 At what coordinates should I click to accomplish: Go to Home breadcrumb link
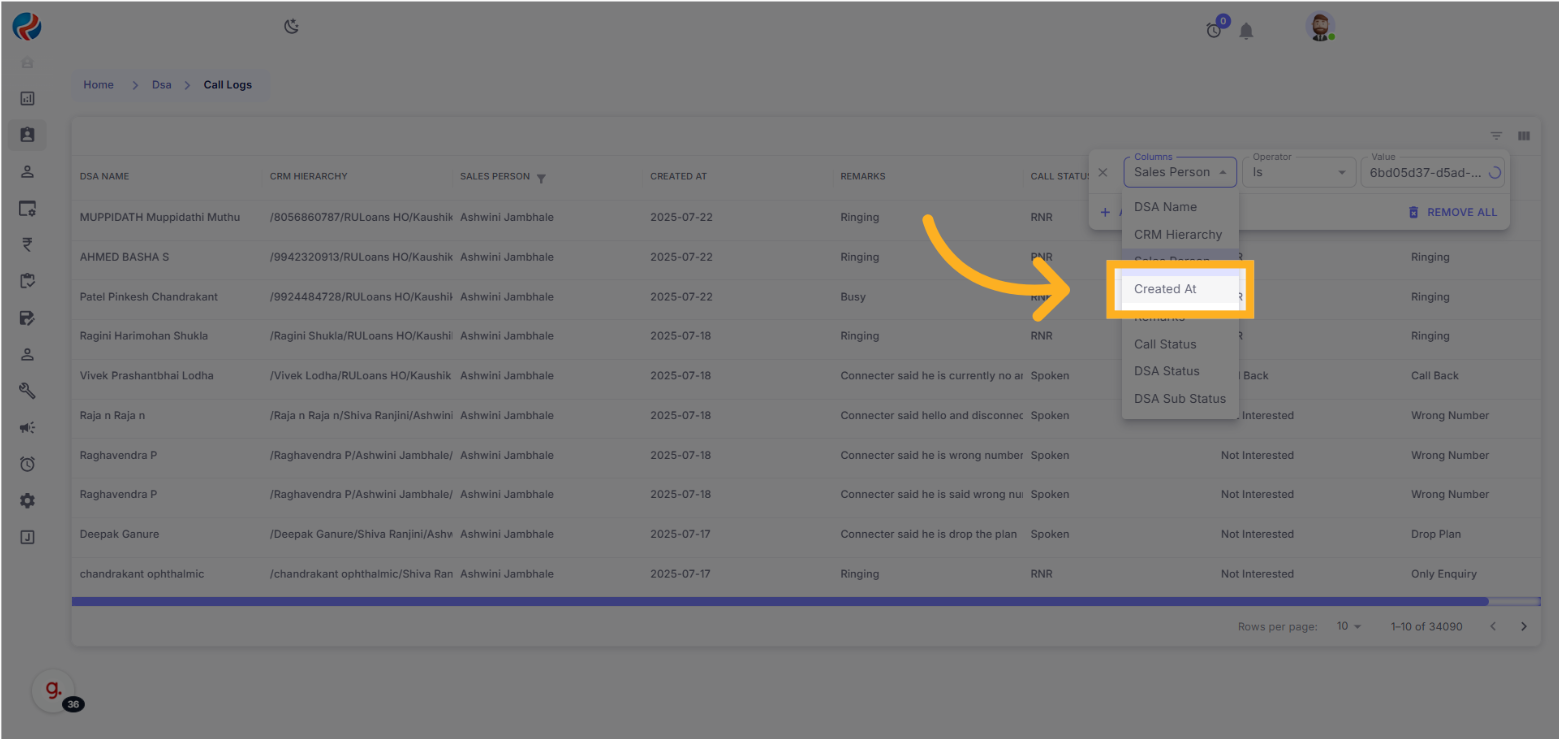[98, 85]
